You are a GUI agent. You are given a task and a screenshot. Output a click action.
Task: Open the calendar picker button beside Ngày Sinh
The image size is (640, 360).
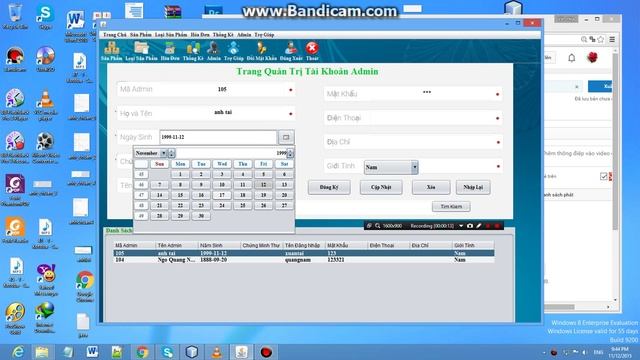[x=286, y=137]
